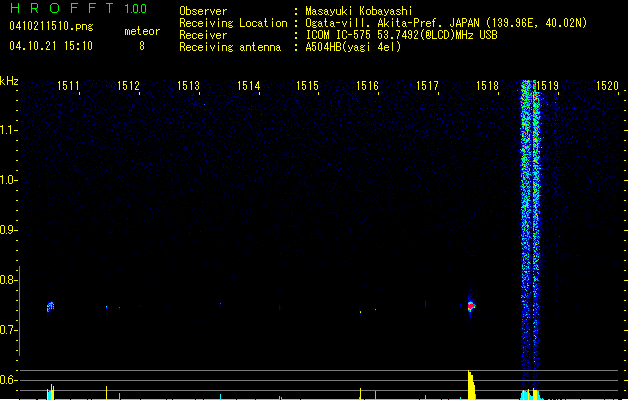Click the 1.0 kHz frequency label
The width and height of the screenshot is (629, 400).
8,180
